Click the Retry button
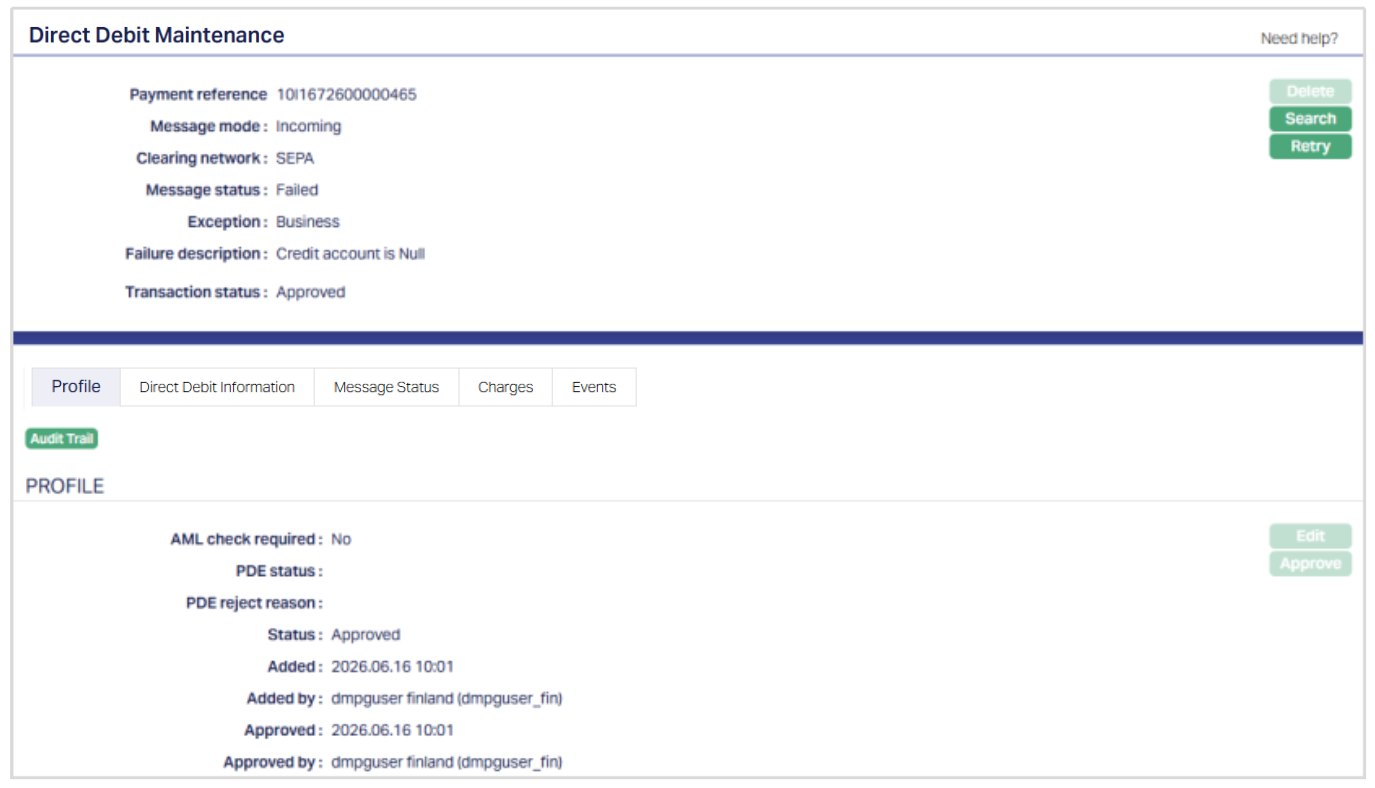This screenshot has height=788, width=1375. (x=1310, y=147)
